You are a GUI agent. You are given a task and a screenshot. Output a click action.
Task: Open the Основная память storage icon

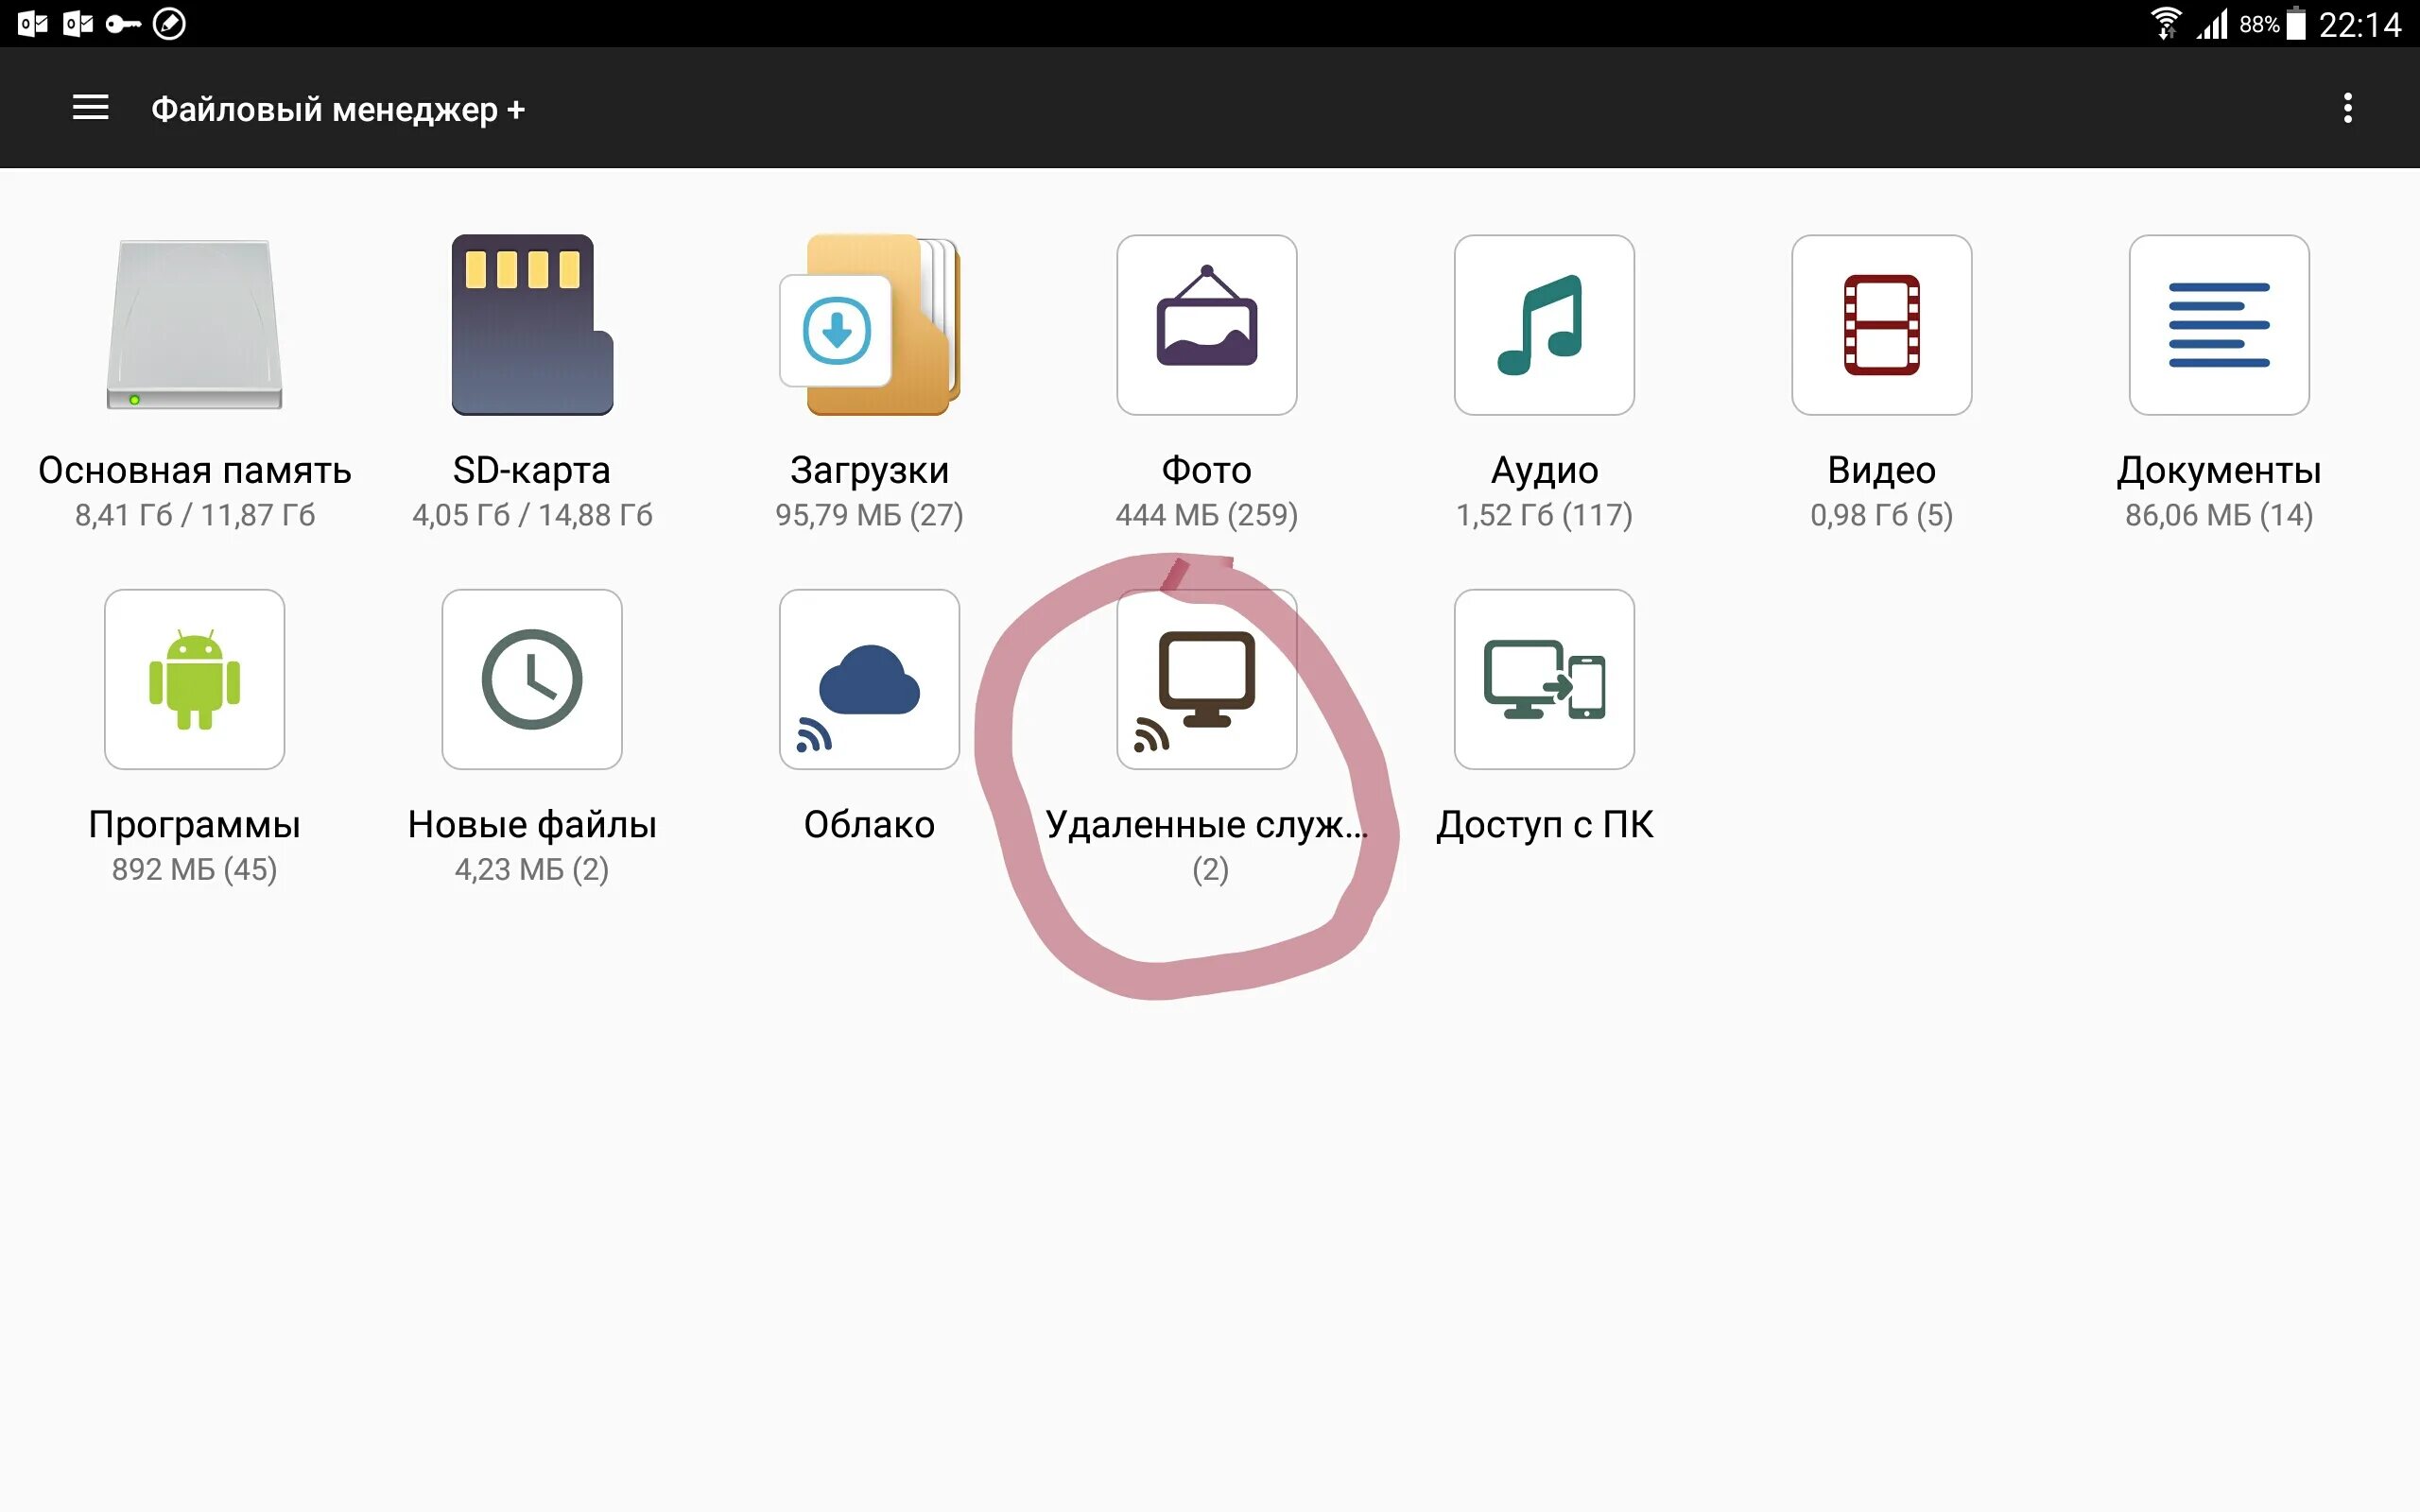point(195,325)
